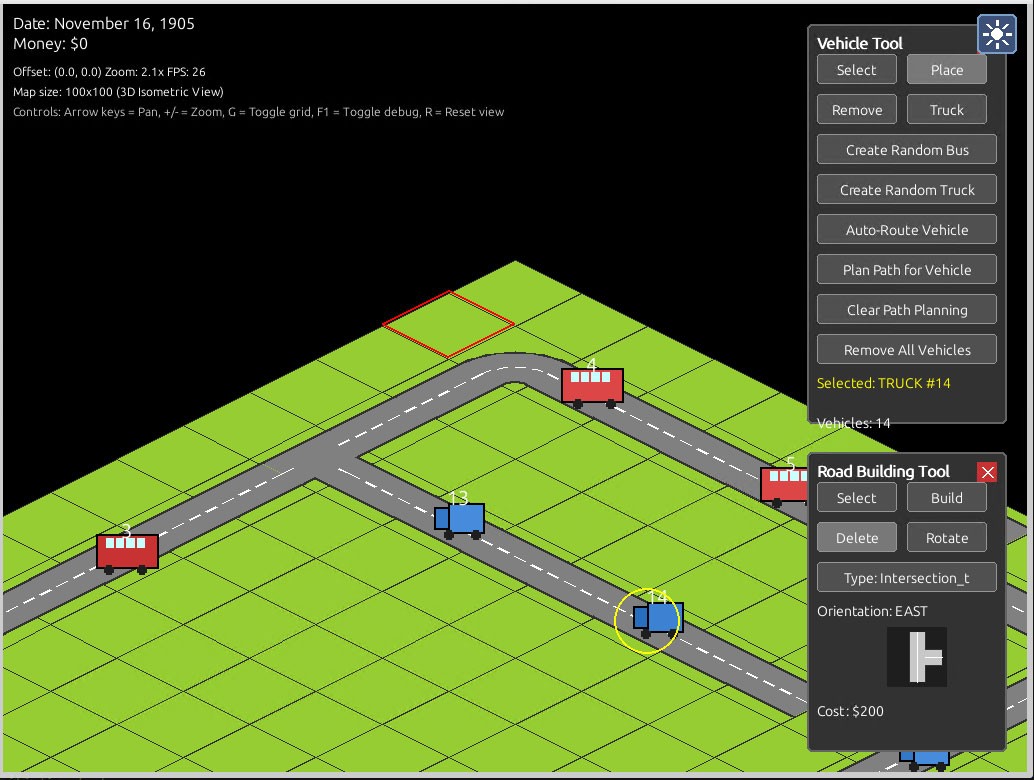Clear Path Planning
Image resolution: width=1034 pixels, height=780 pixels.
tap(906, 309)
